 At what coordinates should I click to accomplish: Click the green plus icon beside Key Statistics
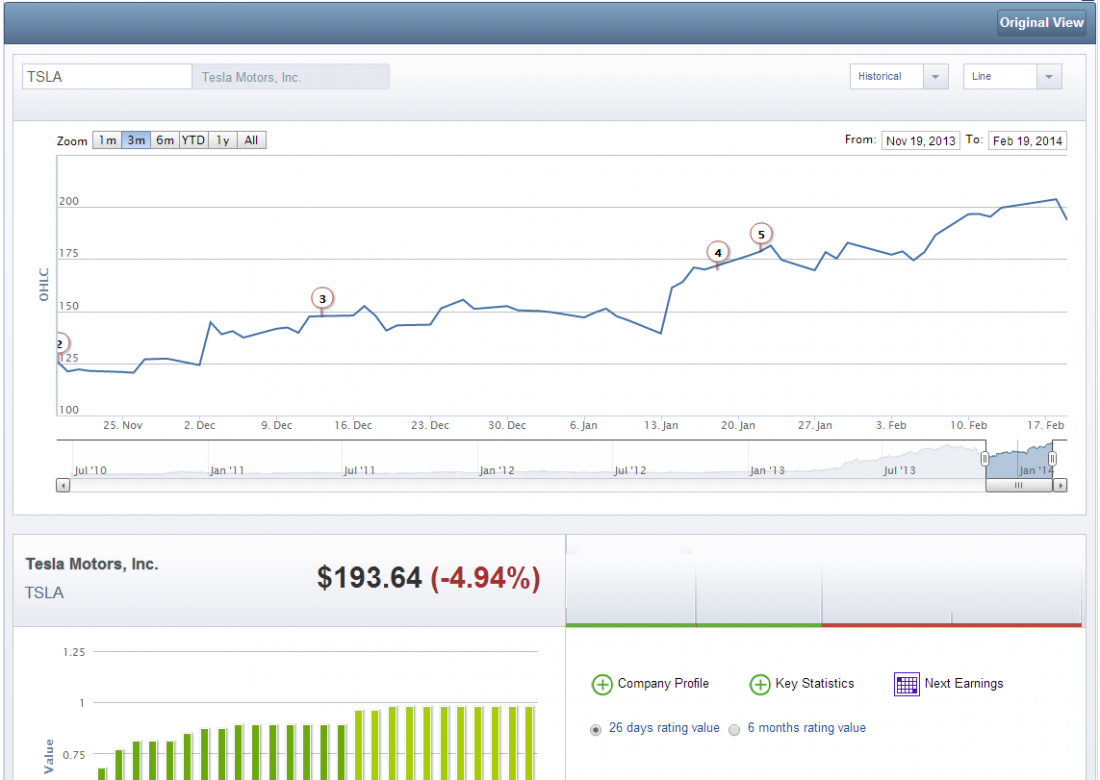[759, 684]
